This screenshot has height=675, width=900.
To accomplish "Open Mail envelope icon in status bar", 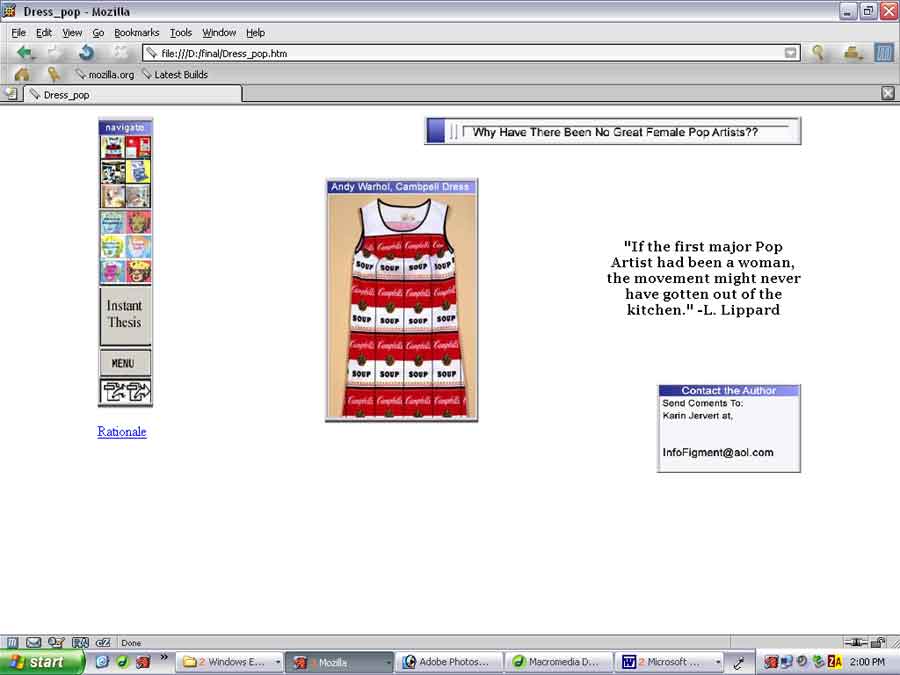I will pyautogui.click(x=34, y=642).
